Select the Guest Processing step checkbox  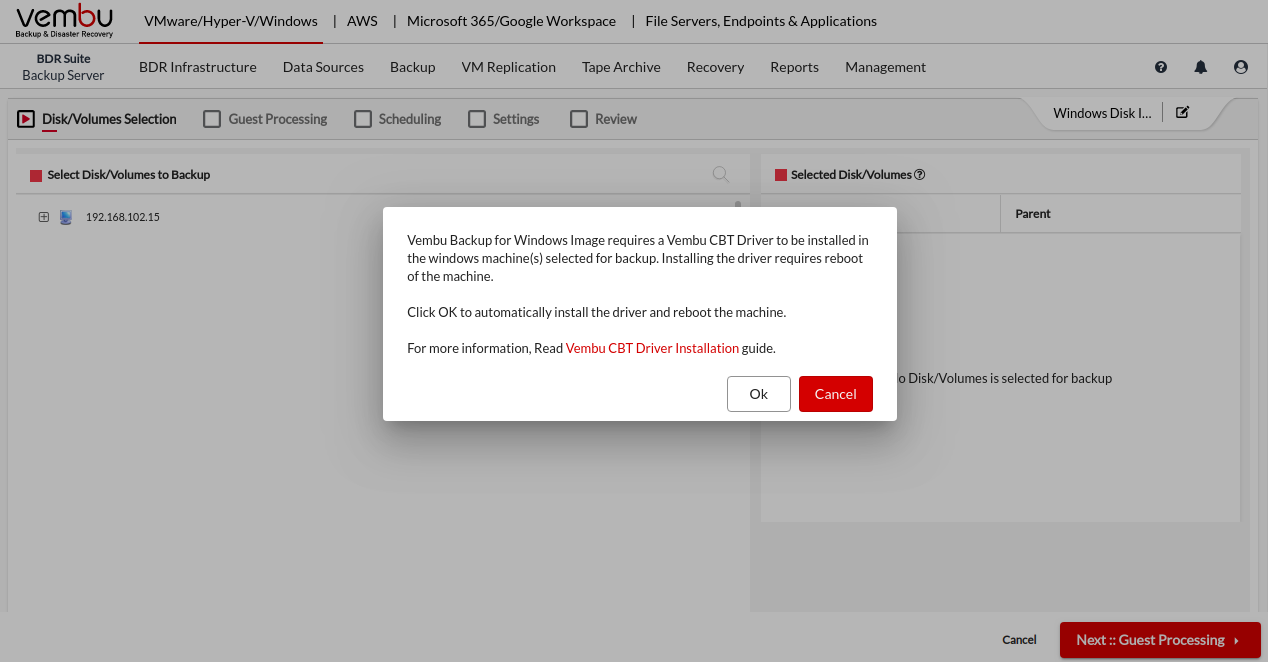(212, 119)
